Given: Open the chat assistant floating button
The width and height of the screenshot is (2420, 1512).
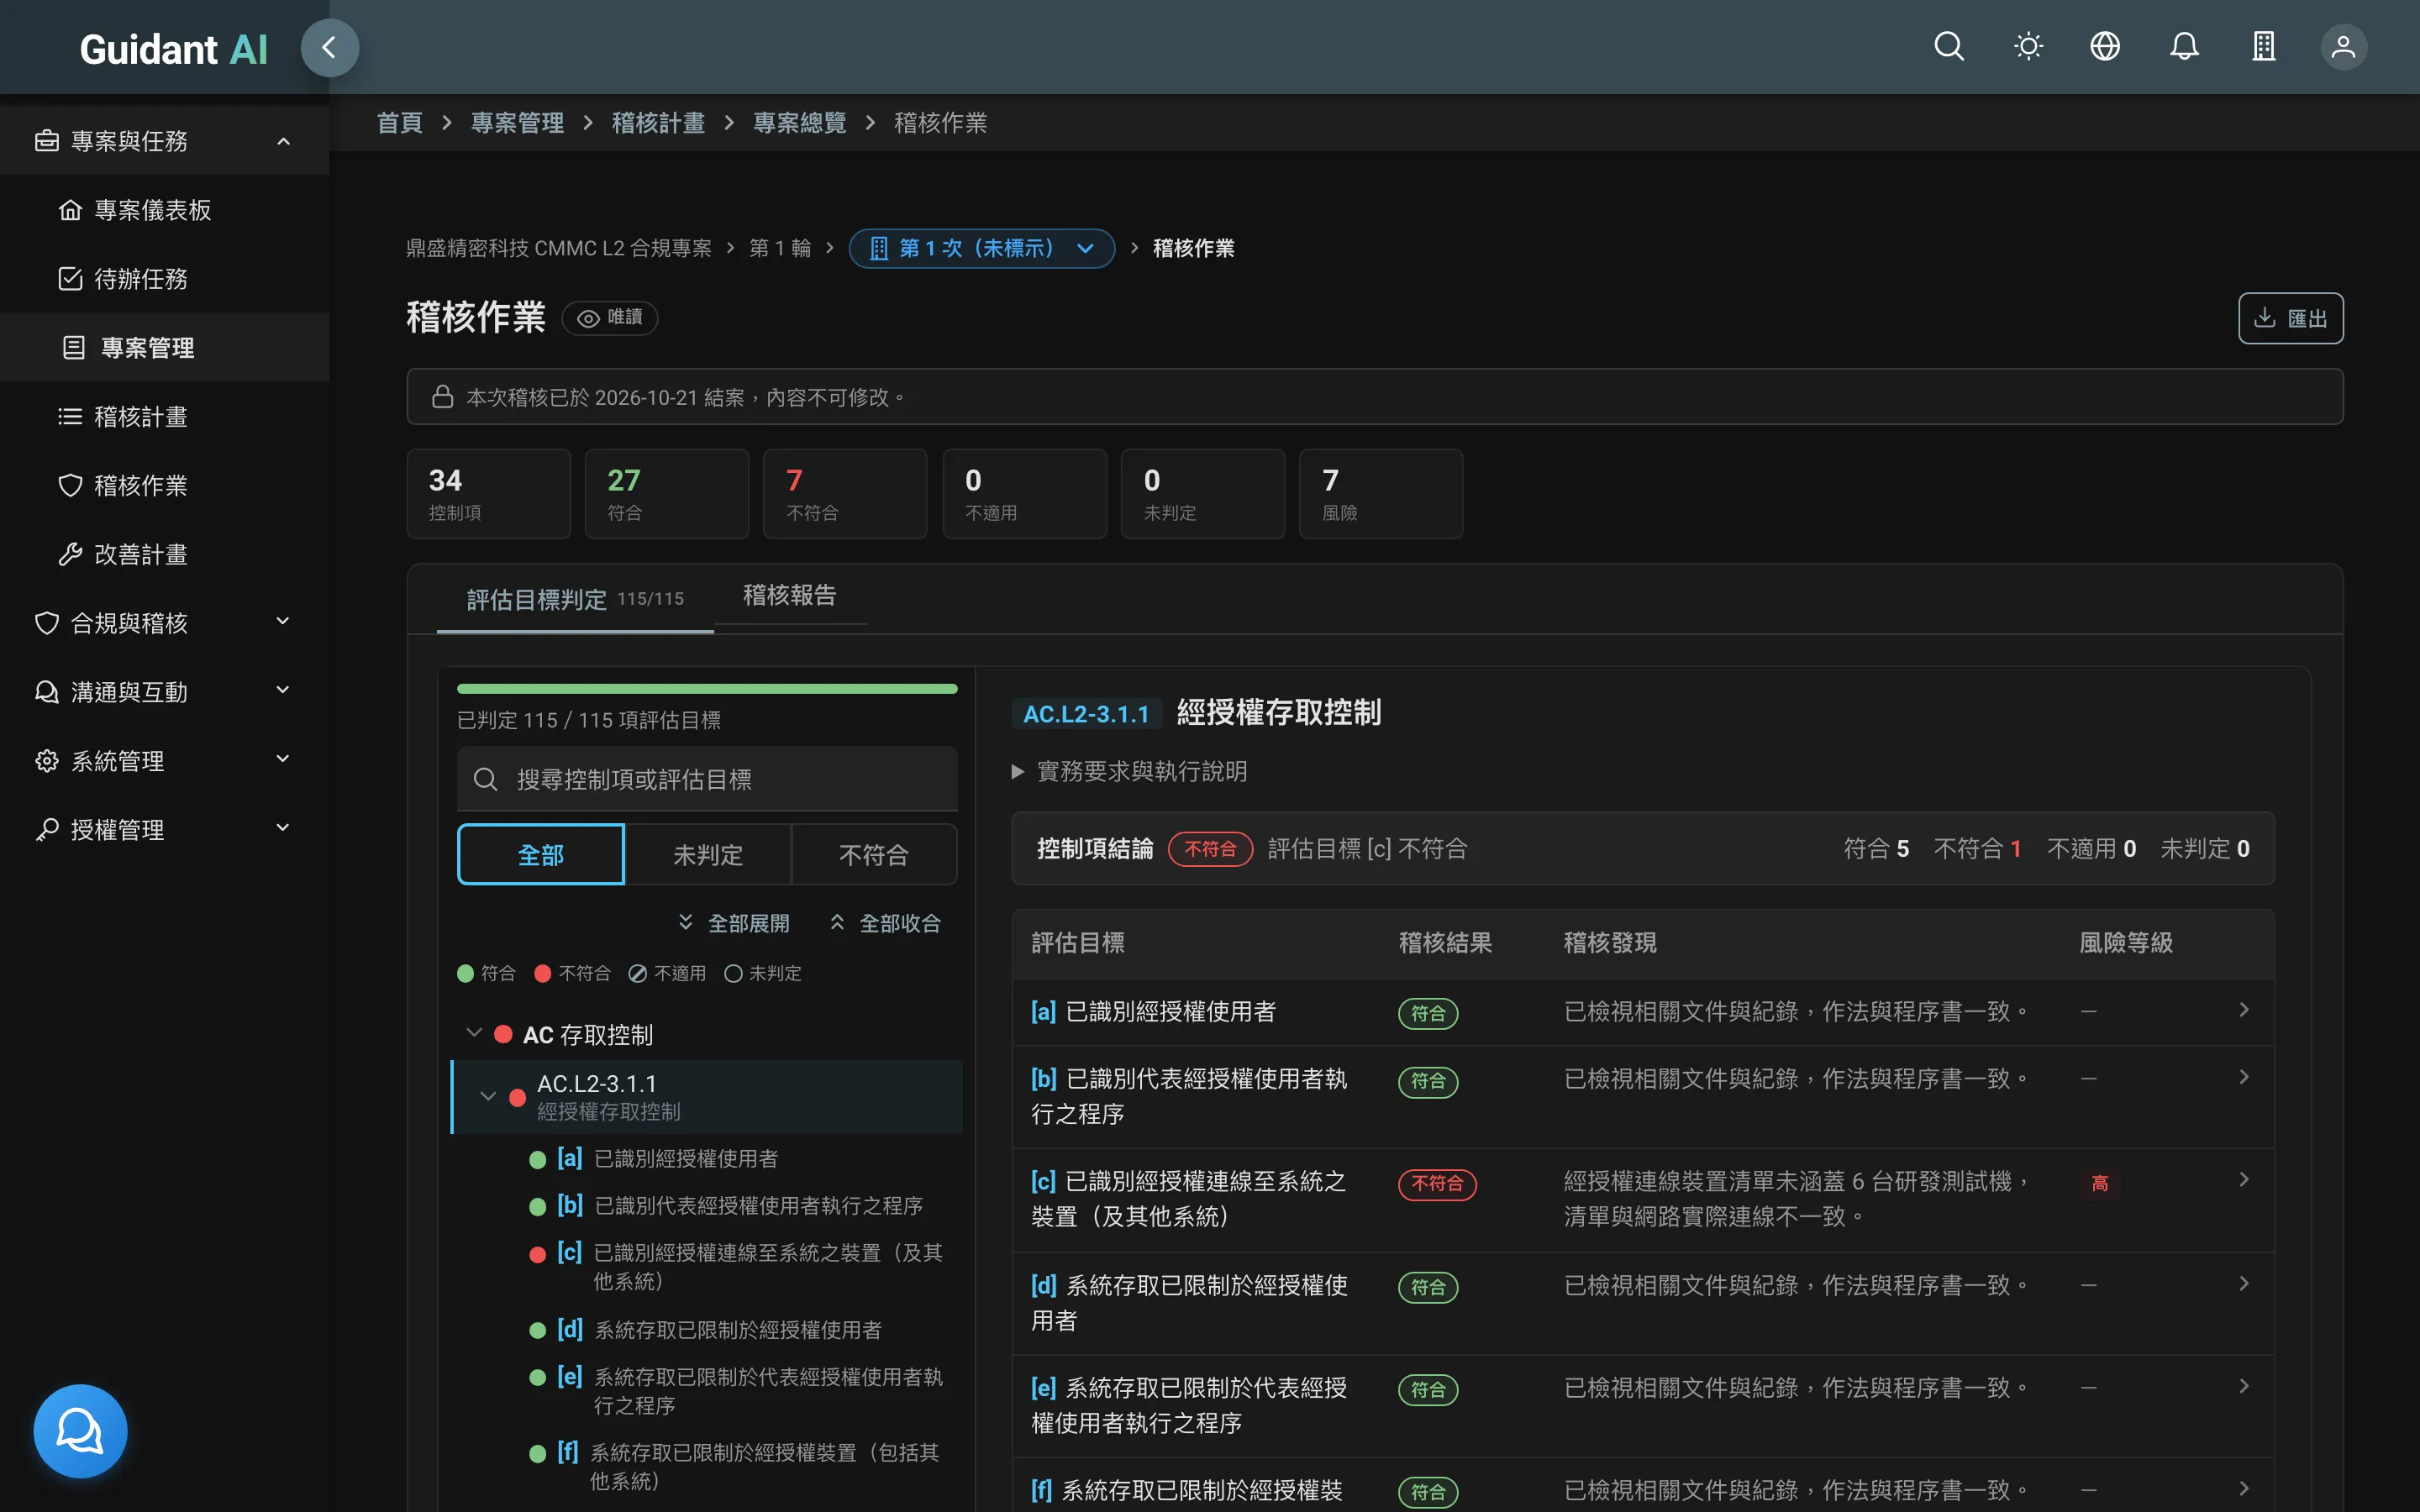Looking at the screenshot, I should (80, 1431).
